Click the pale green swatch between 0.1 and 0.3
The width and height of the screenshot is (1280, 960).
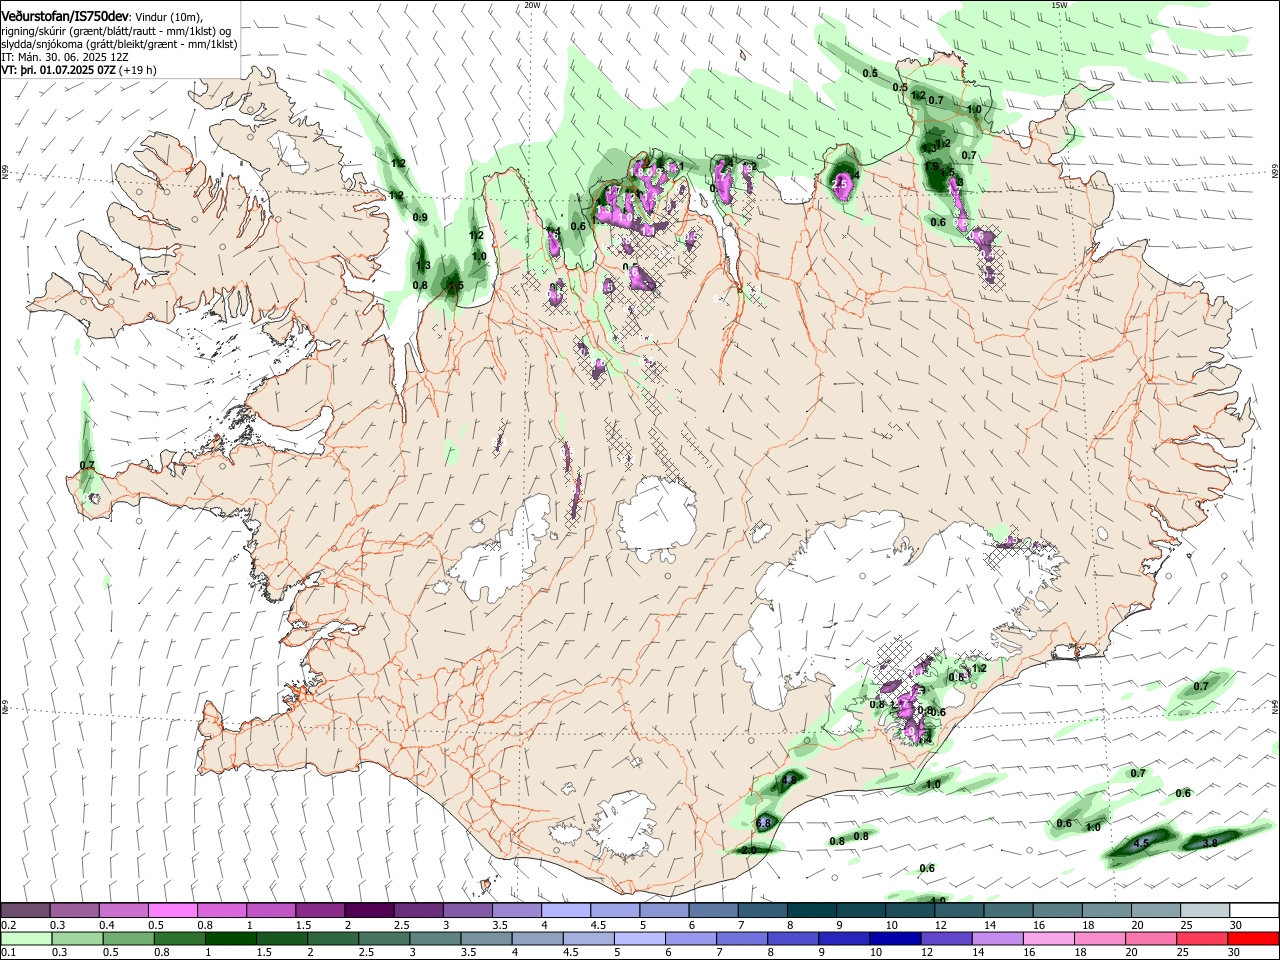point(27,938)
